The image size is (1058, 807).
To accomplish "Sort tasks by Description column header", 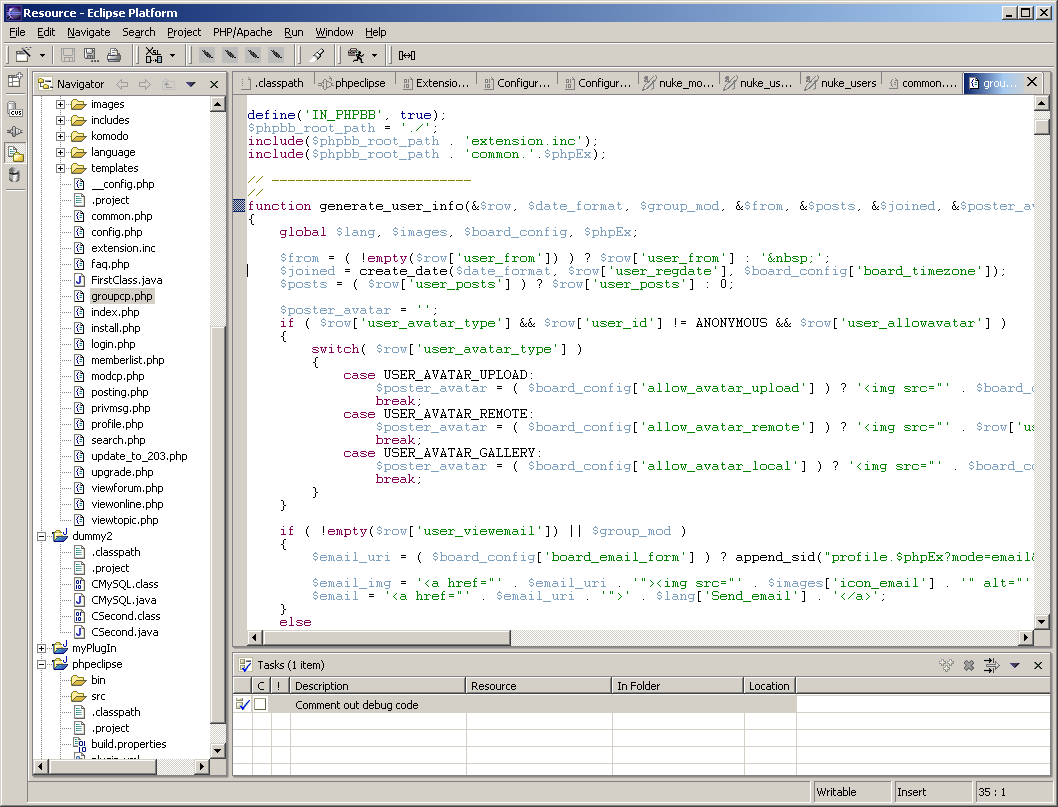I will point(378,686).
